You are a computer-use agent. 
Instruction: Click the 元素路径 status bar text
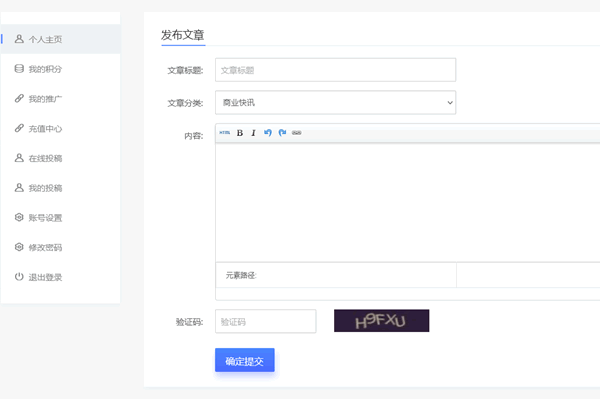241,275
